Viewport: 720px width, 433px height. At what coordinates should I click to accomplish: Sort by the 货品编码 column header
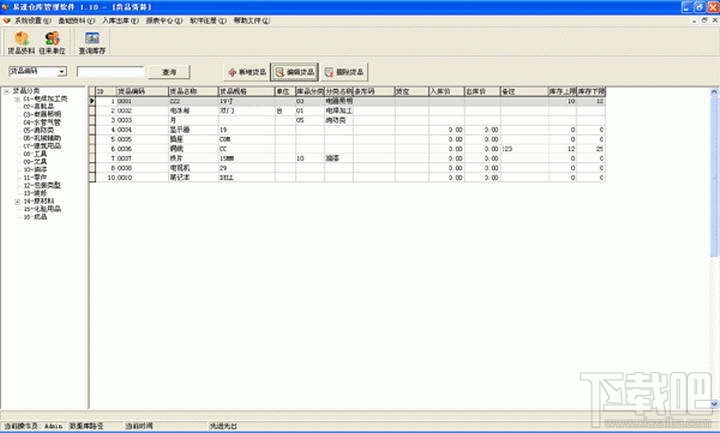(x=142, y=91)
